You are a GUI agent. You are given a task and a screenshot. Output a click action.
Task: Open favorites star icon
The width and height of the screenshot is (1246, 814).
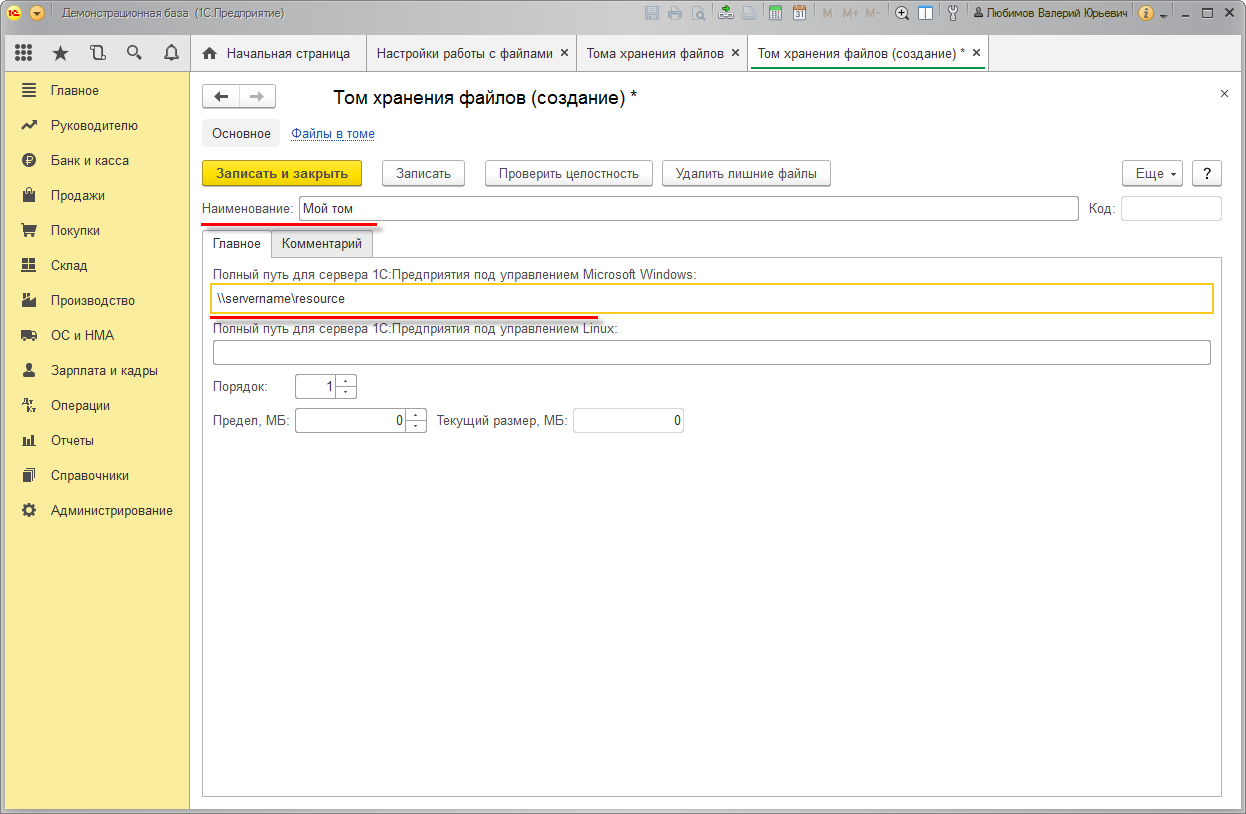click(60, 53)
